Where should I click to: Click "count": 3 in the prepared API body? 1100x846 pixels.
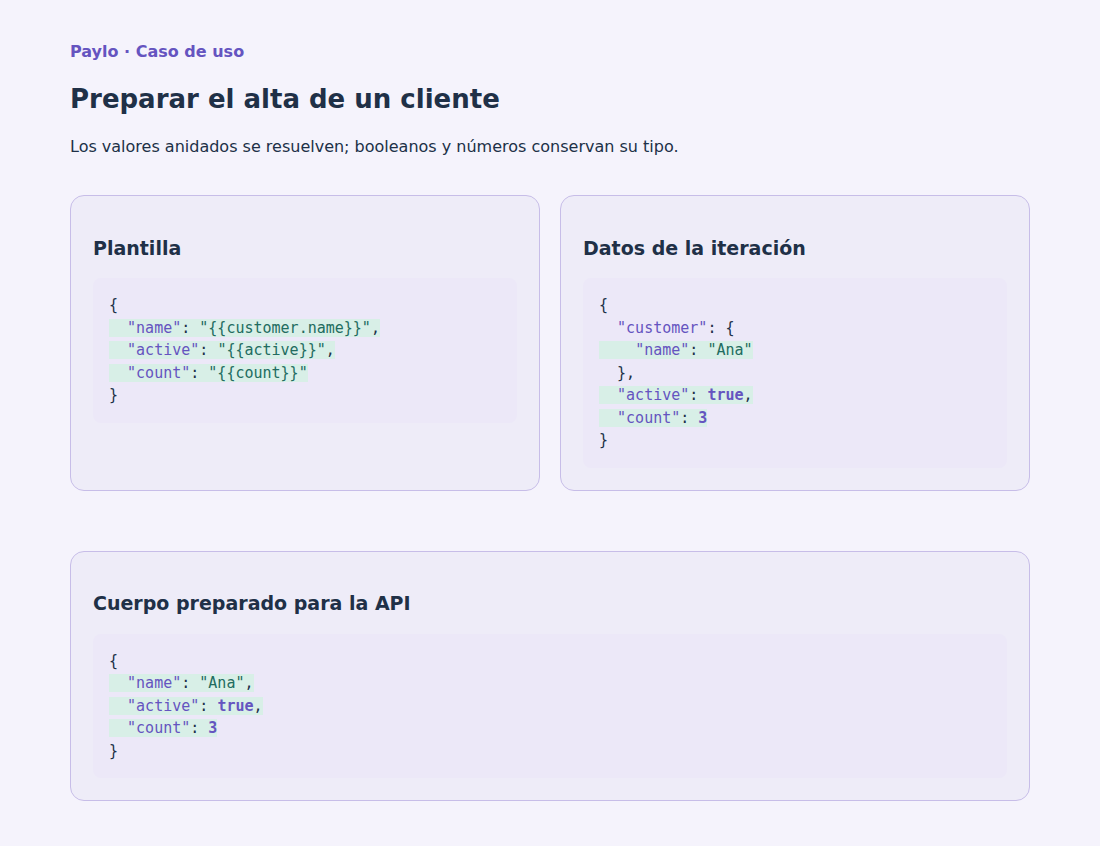pos(163,727)
